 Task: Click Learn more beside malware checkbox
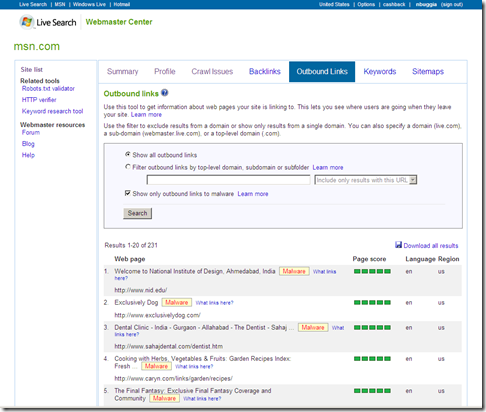coord(253,194)
